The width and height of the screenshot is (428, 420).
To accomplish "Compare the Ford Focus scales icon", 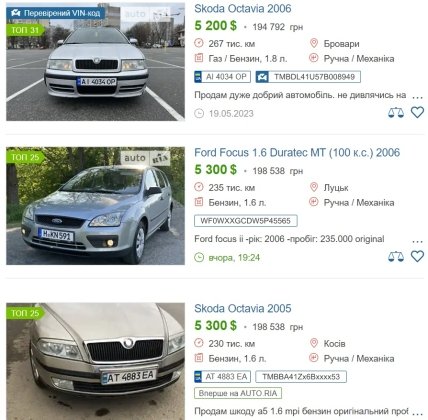I will [396, 257].
